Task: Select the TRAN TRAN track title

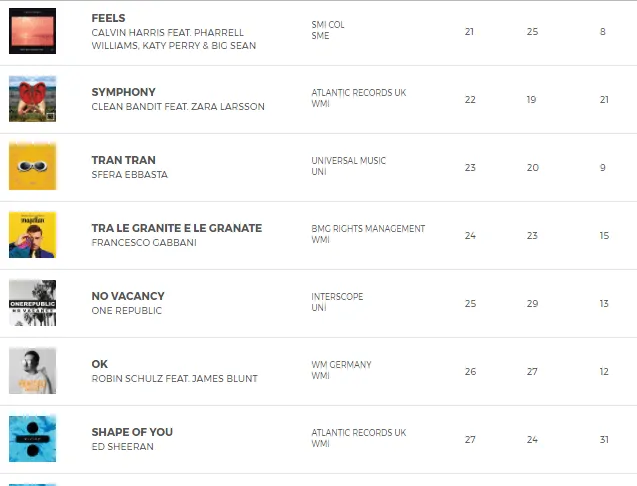Action: pyautogui.click(x=123, y=160)
